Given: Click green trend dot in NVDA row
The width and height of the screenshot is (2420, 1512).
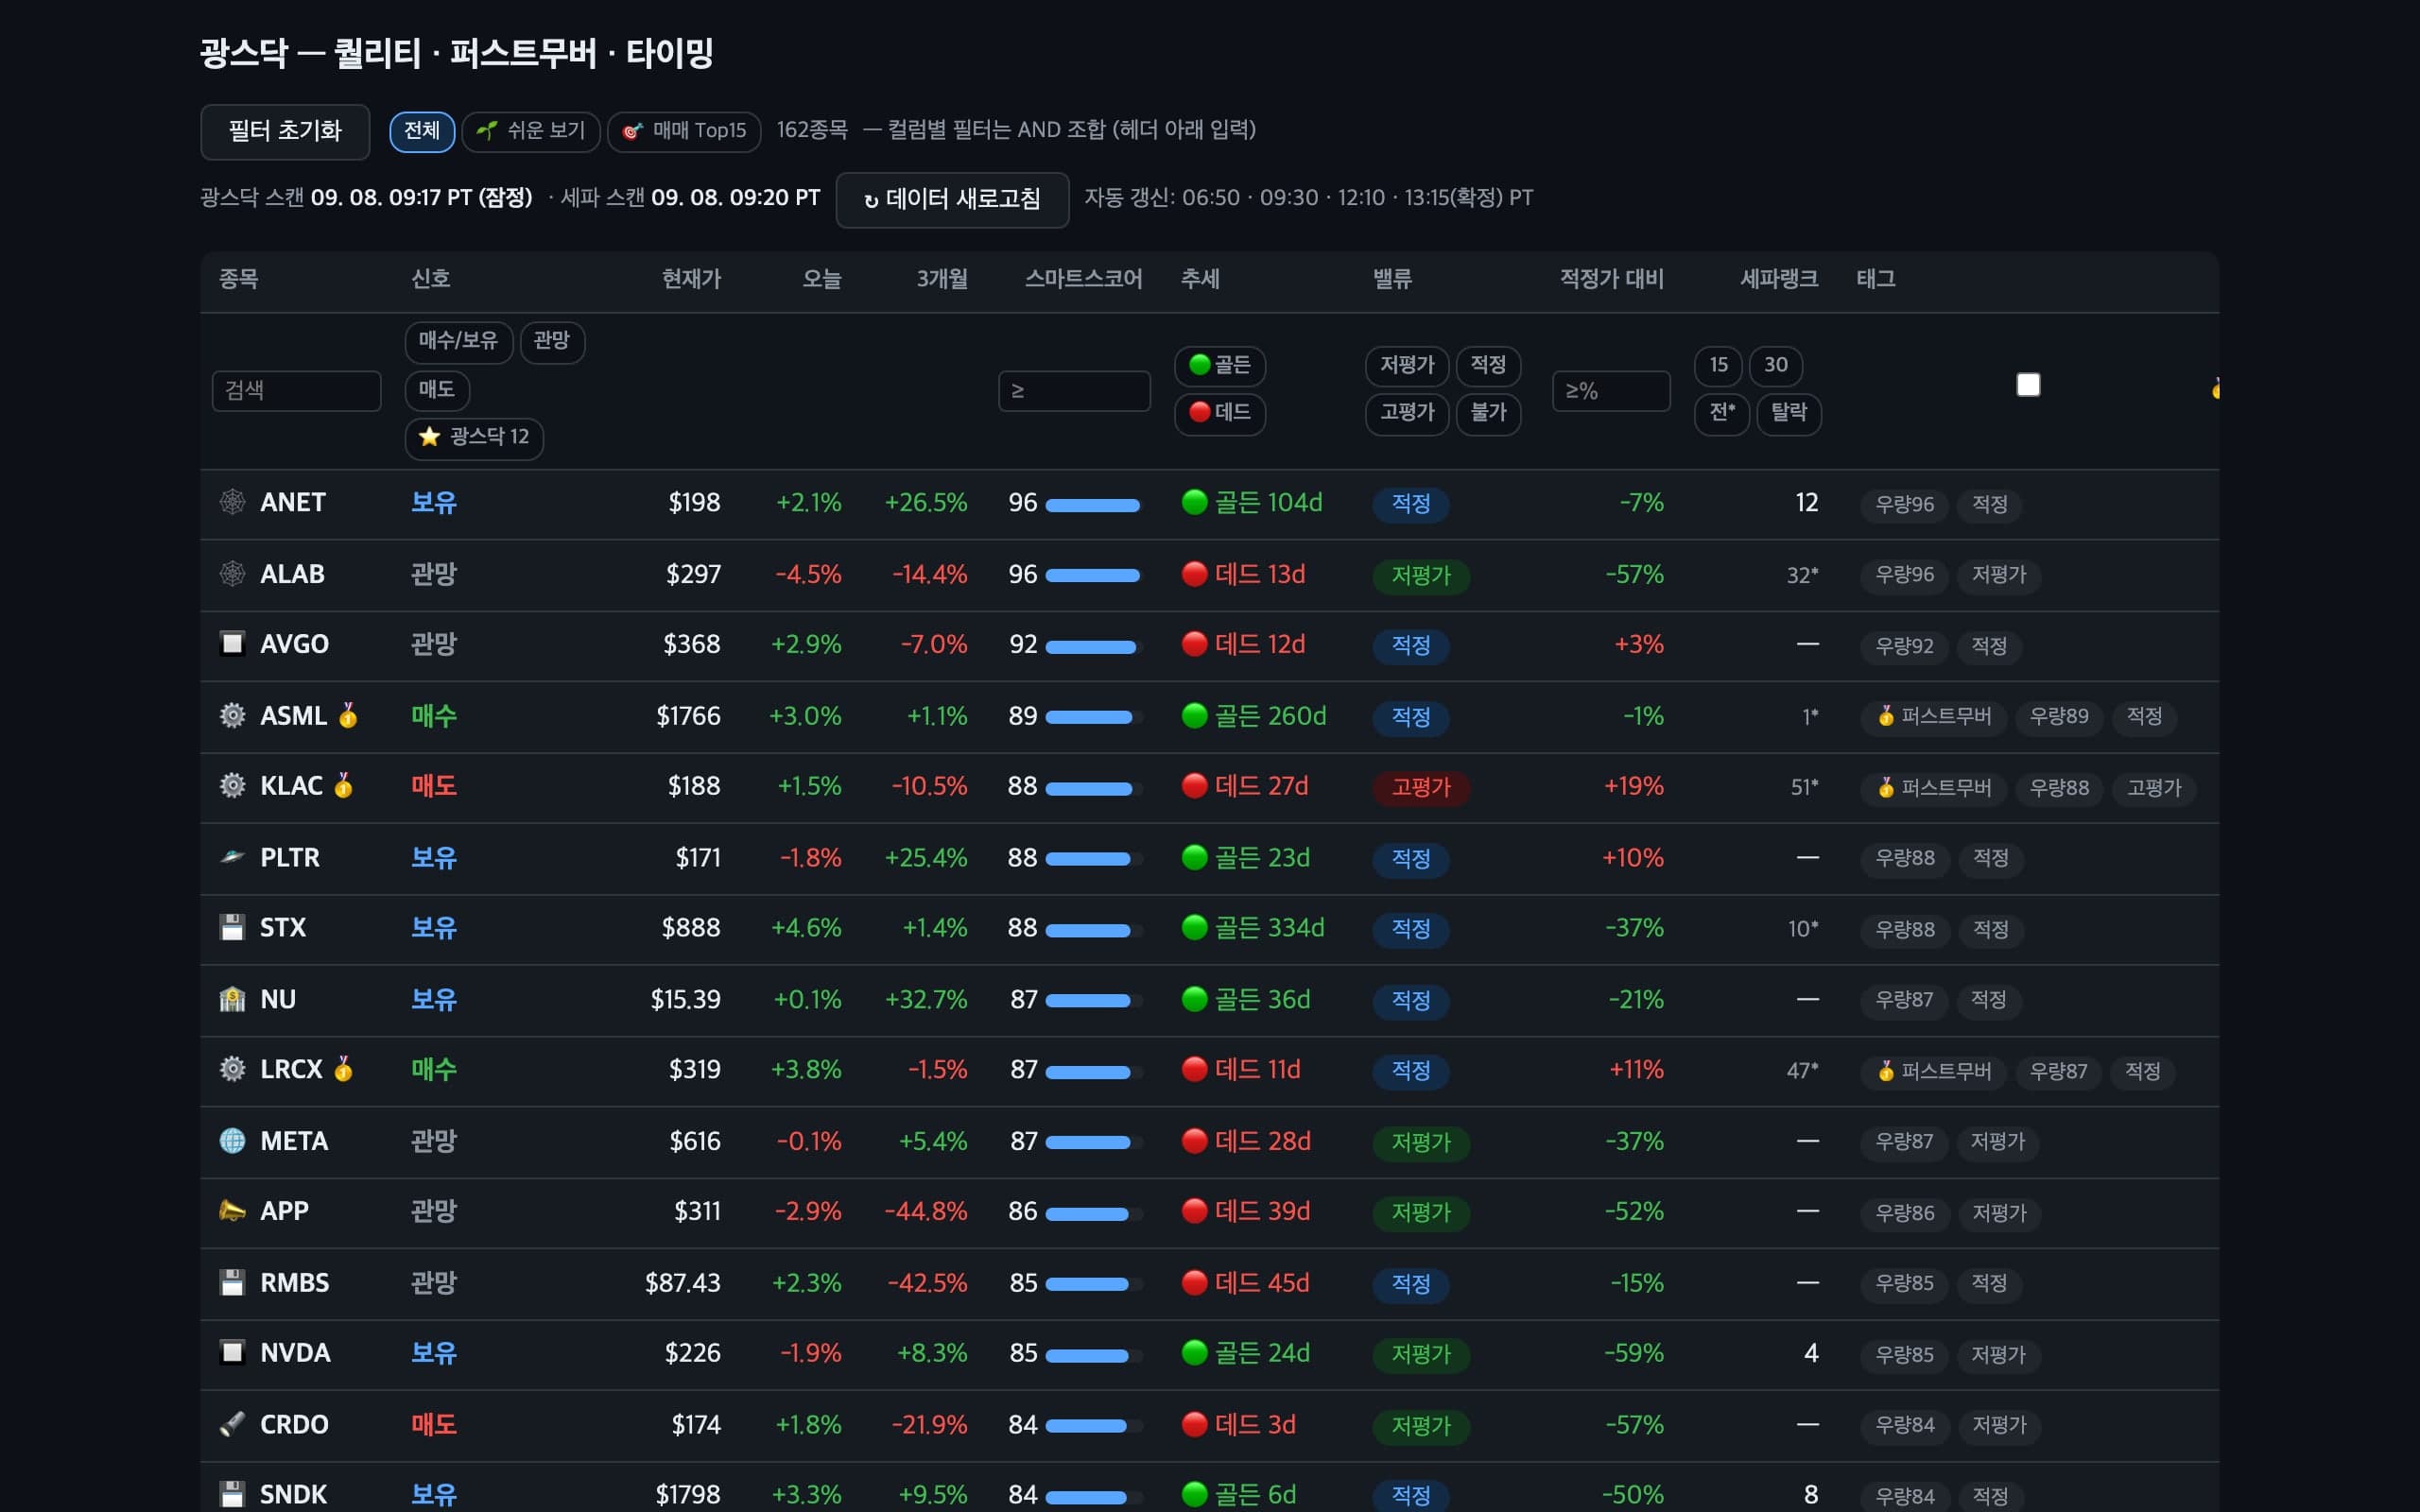Looking at the screenshot, I should (1194, 1352).
